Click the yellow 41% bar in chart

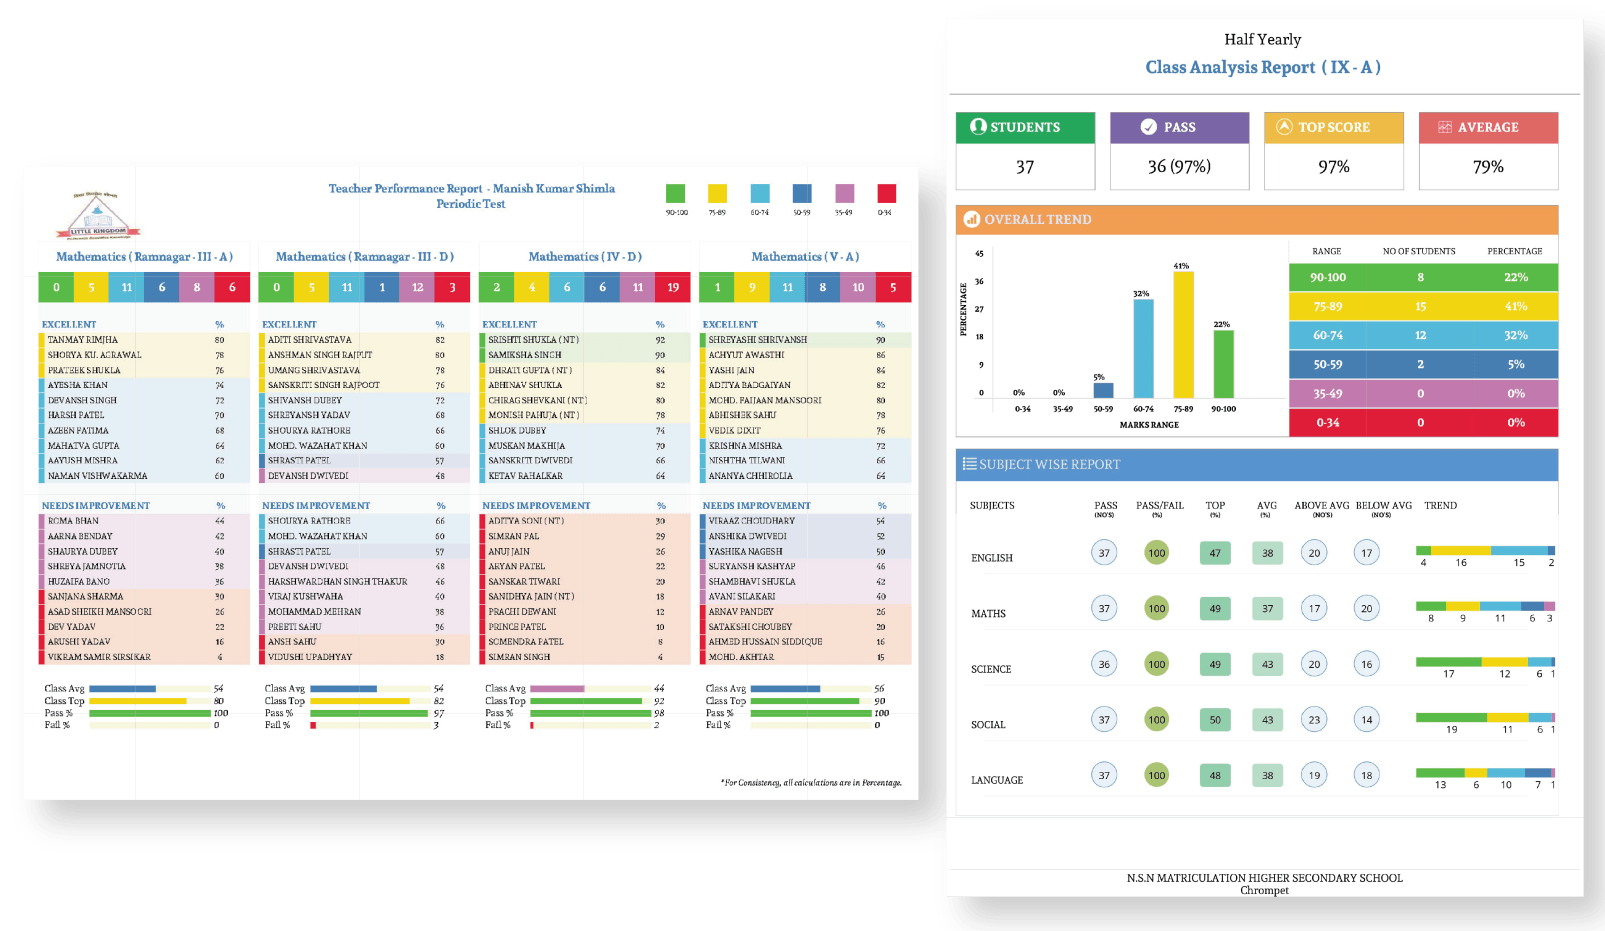click(x=1183, y=335)
